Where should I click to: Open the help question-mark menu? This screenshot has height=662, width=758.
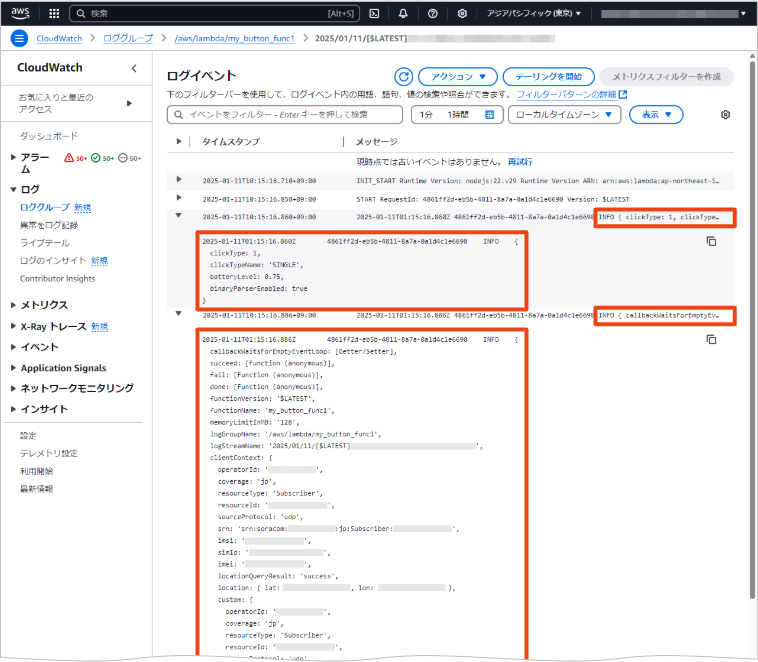pyautogui.click(x=433, y=14)
